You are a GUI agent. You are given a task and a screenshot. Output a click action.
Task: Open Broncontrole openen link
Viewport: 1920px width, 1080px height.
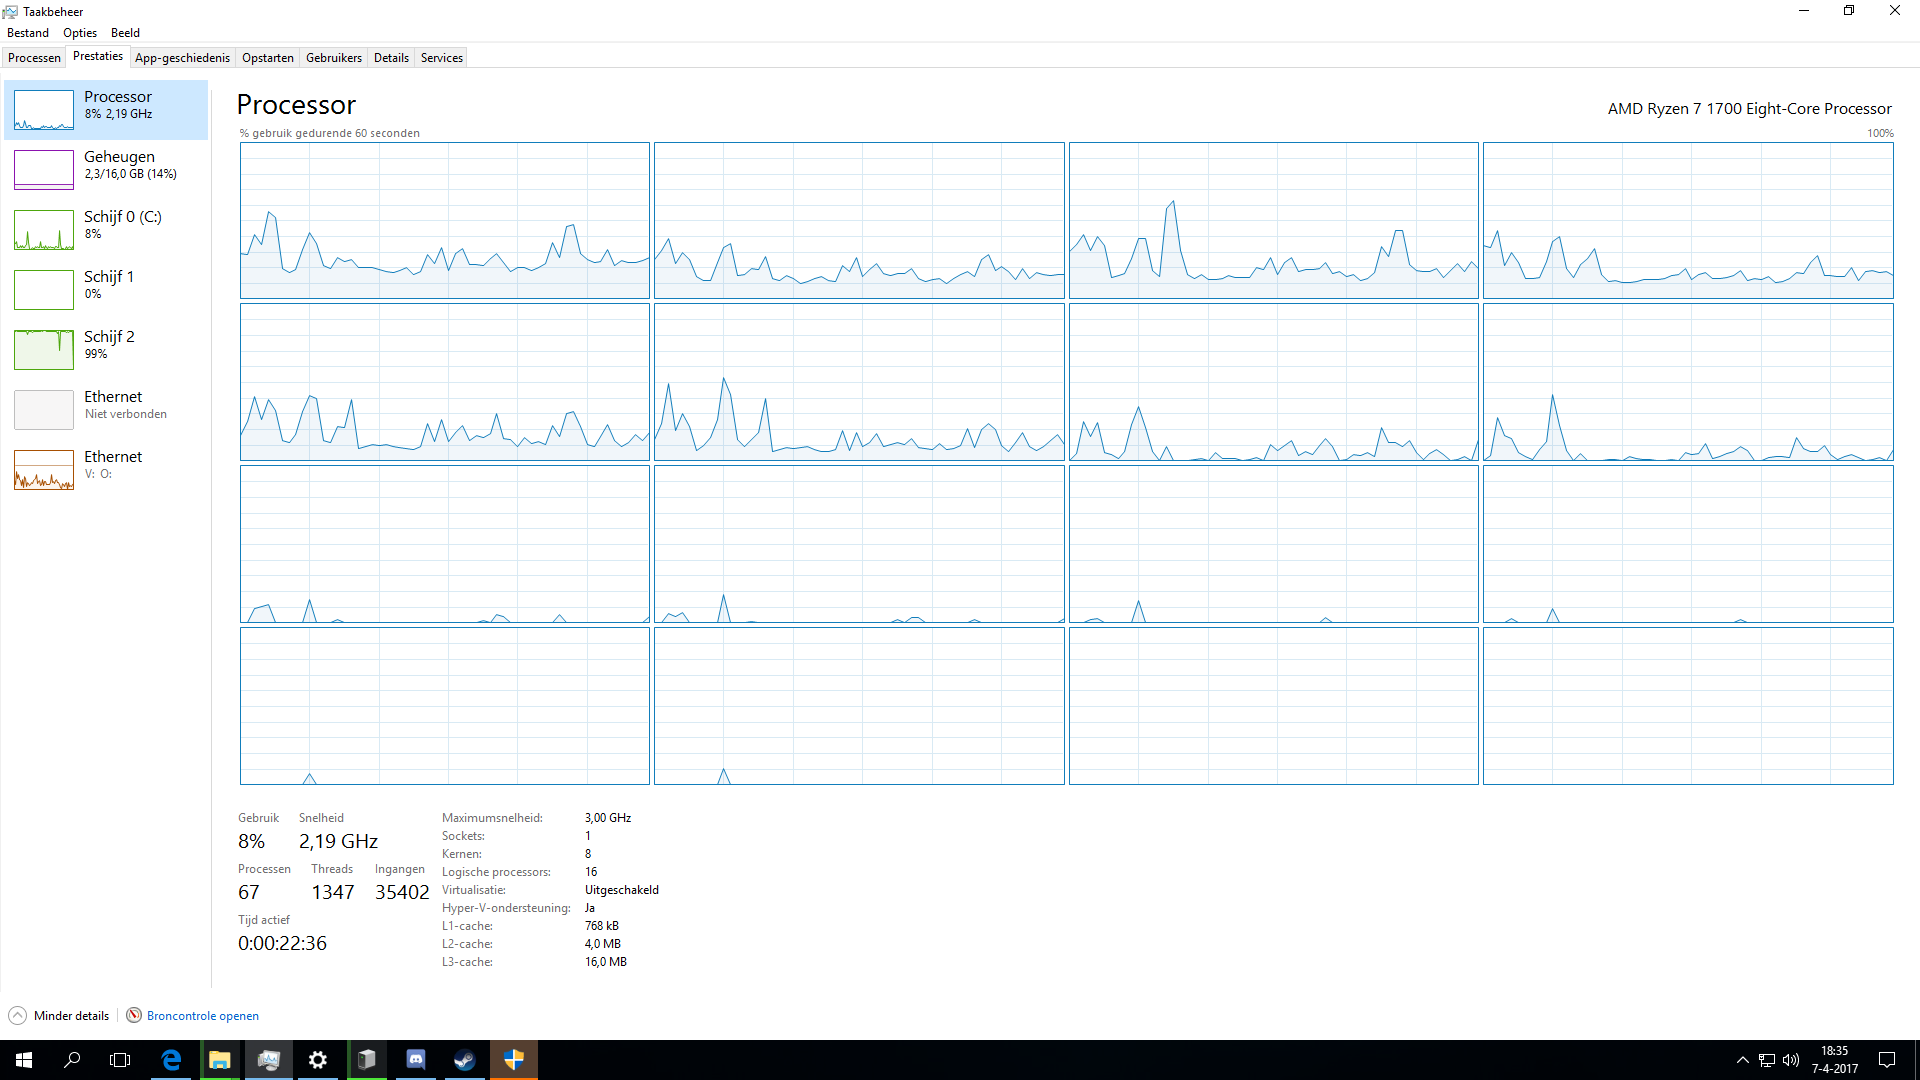(202, 1016)
